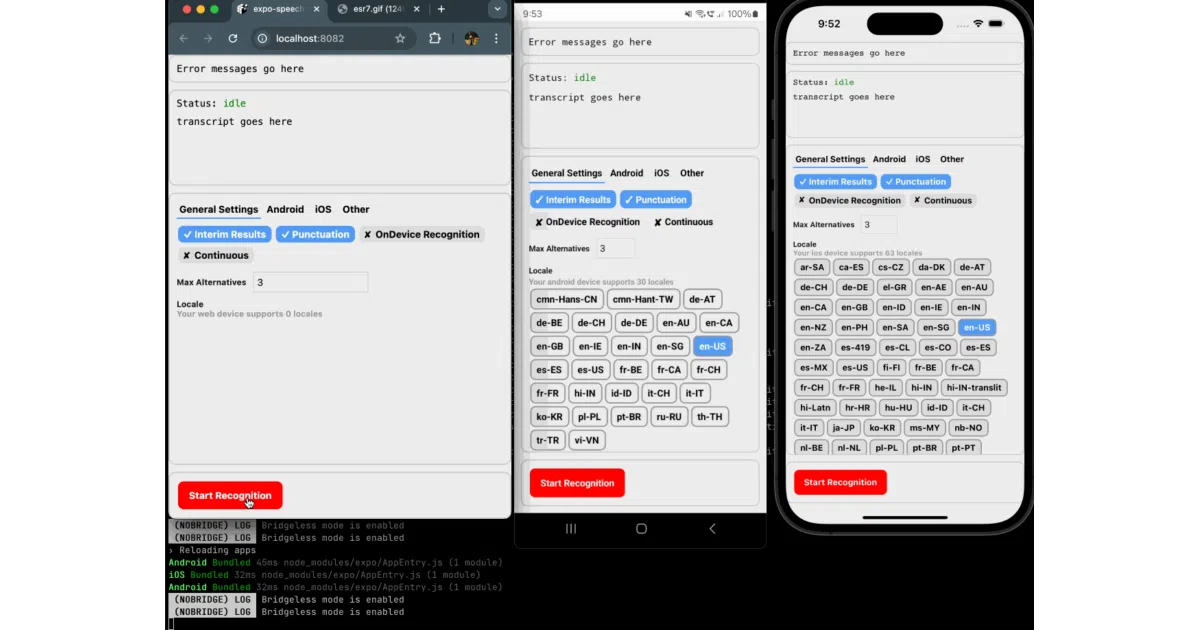Viewport: 1200px width, 630px height.
Task: Toggle Punctuation in the web window
Action: 316,234
